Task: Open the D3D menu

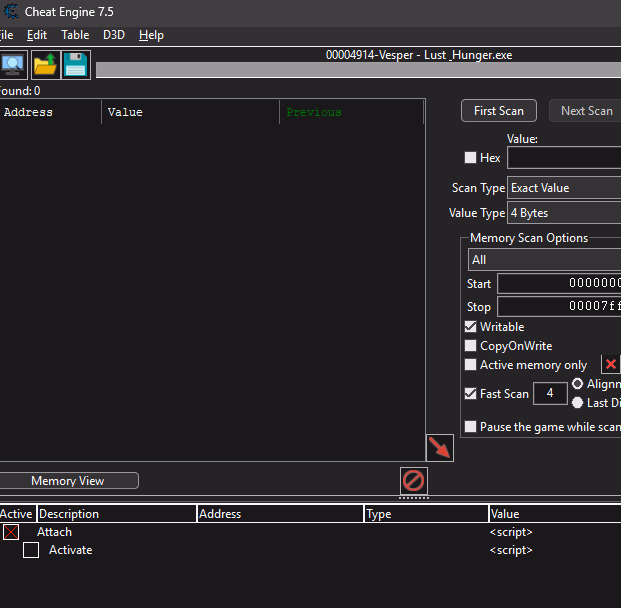Action: tap(113, 35)
